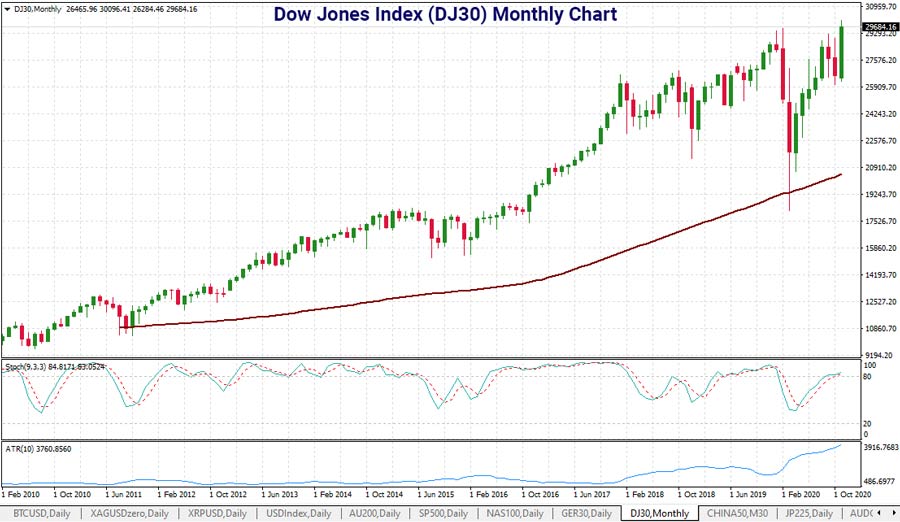The height and width of the screenshot is (522, 900).
Task: Click the 1 Feb 2010 date label
Action: click(21, 494)
